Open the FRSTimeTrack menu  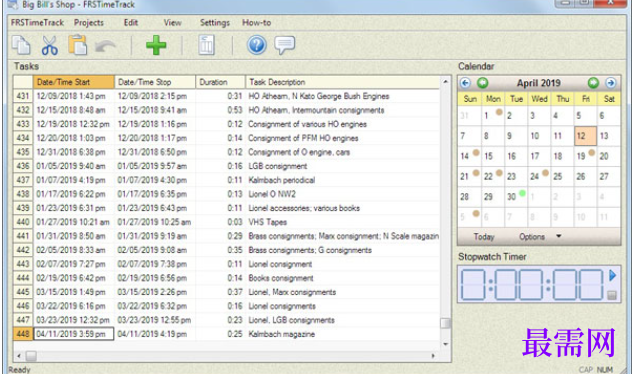coord(37,23)
